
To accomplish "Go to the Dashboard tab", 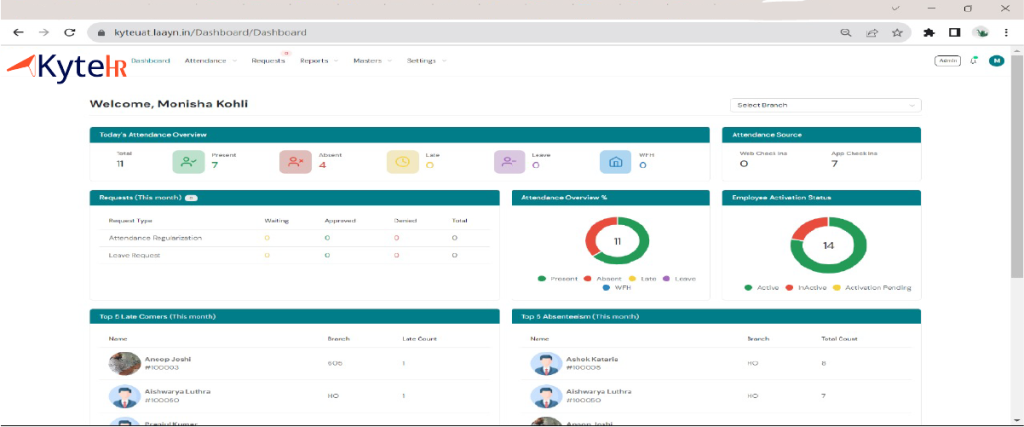I will [x=150, y=61].
